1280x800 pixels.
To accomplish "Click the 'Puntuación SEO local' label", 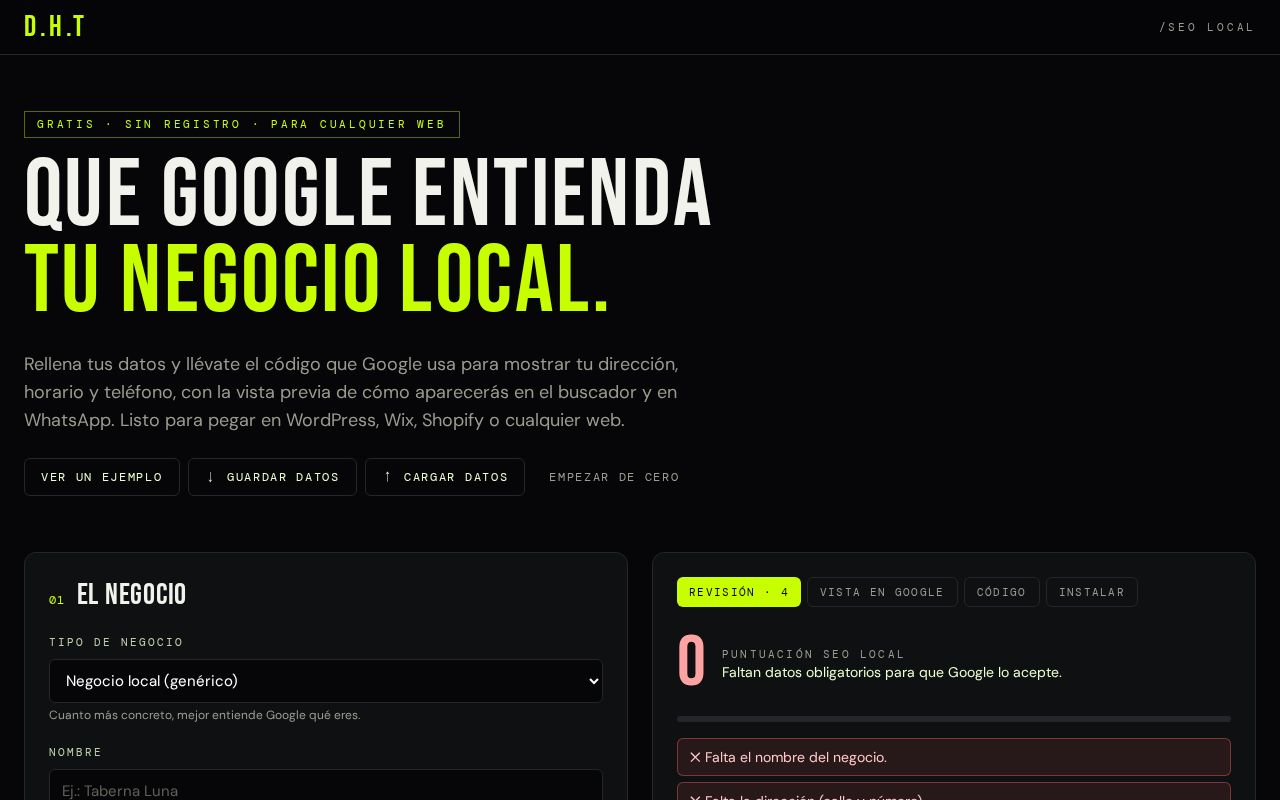I will click(813, 654).
